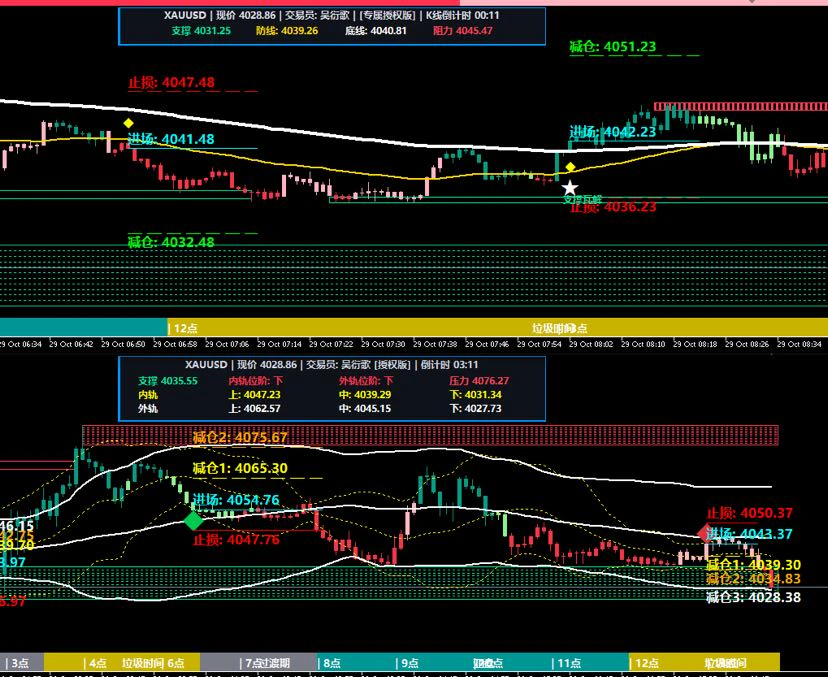The image size is (828, 677).
Task: Click the green diamond entry marker in the lower chart
Action: point(193,521)
